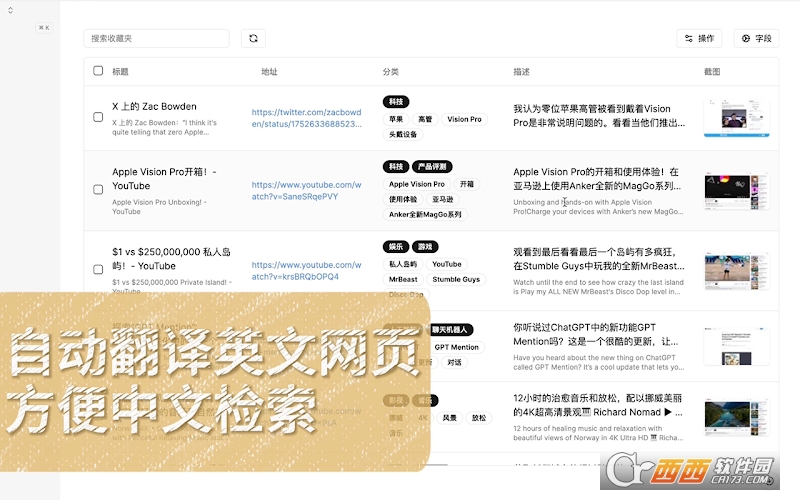Click the description 观看到最后看看最后一个岛屿有多疯狂
Viewport: 800px width, 500px height.
click(x=599, y=259)
